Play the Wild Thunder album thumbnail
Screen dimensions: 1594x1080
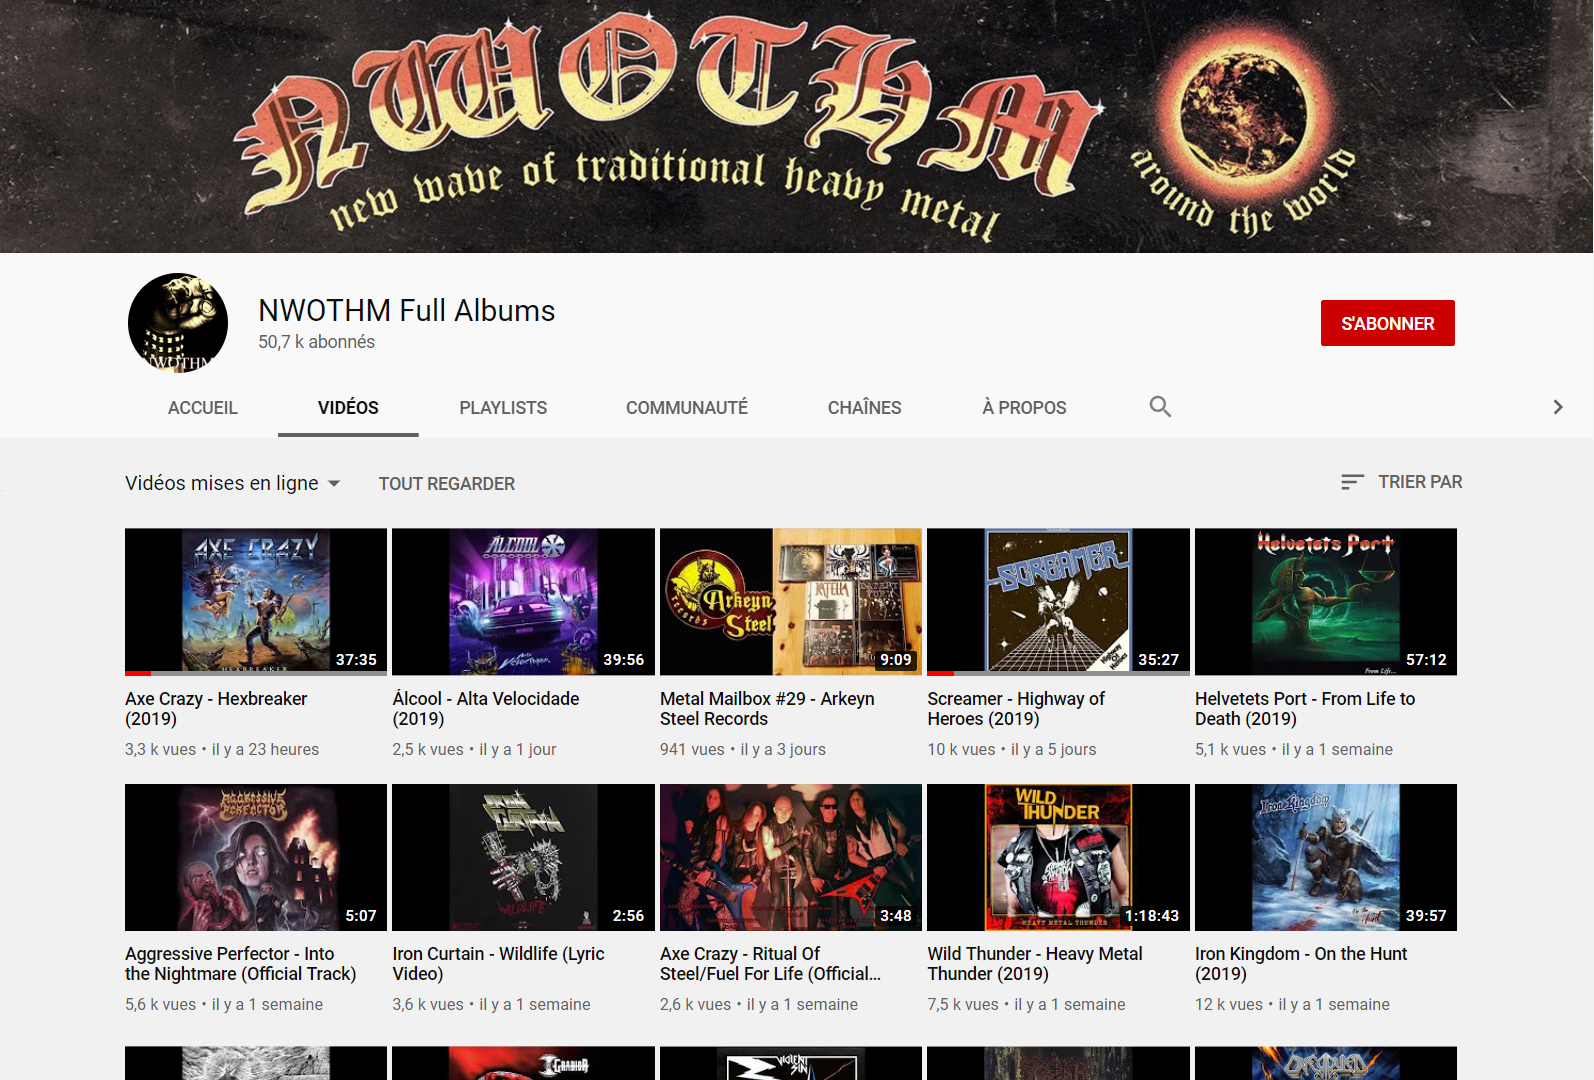pos(1058,858)
